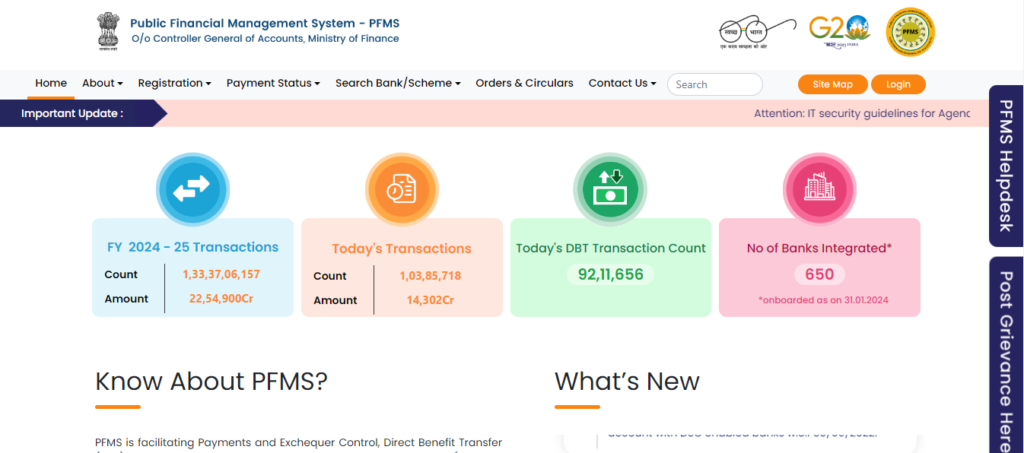Click the amount value 14,302Cr

point(430,300)
